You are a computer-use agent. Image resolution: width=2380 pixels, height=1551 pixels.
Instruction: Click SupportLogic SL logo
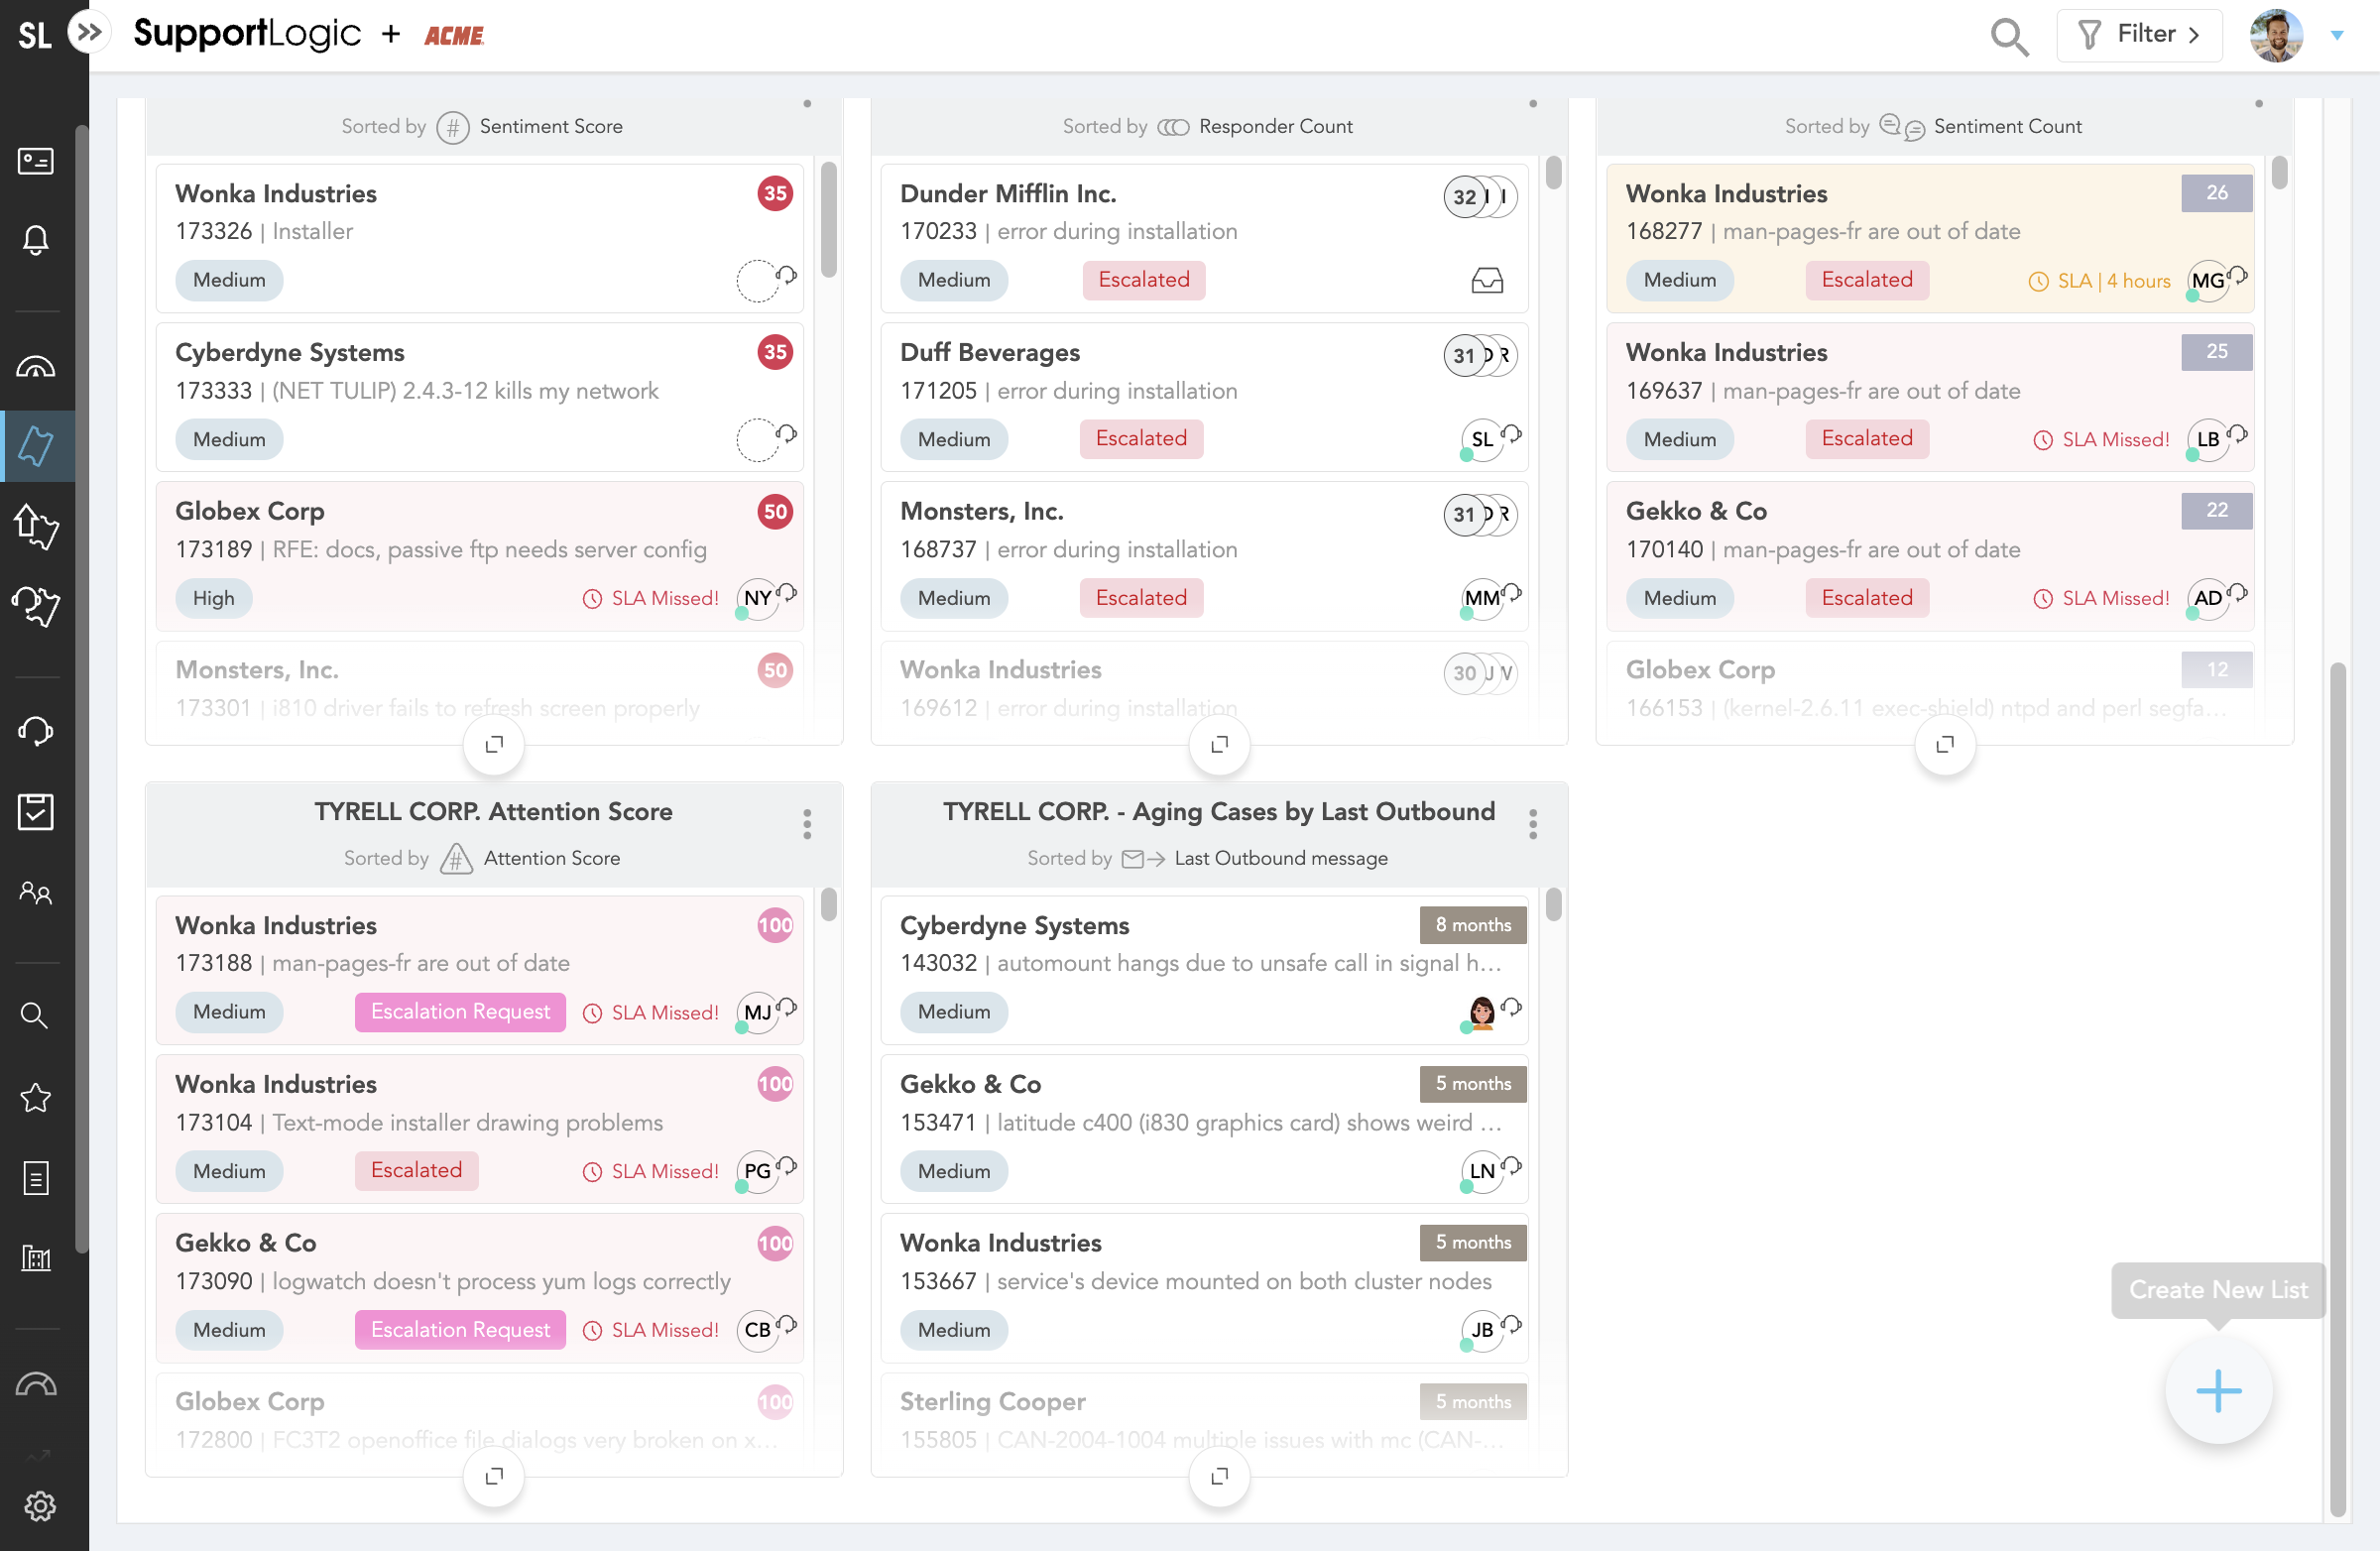34,36
